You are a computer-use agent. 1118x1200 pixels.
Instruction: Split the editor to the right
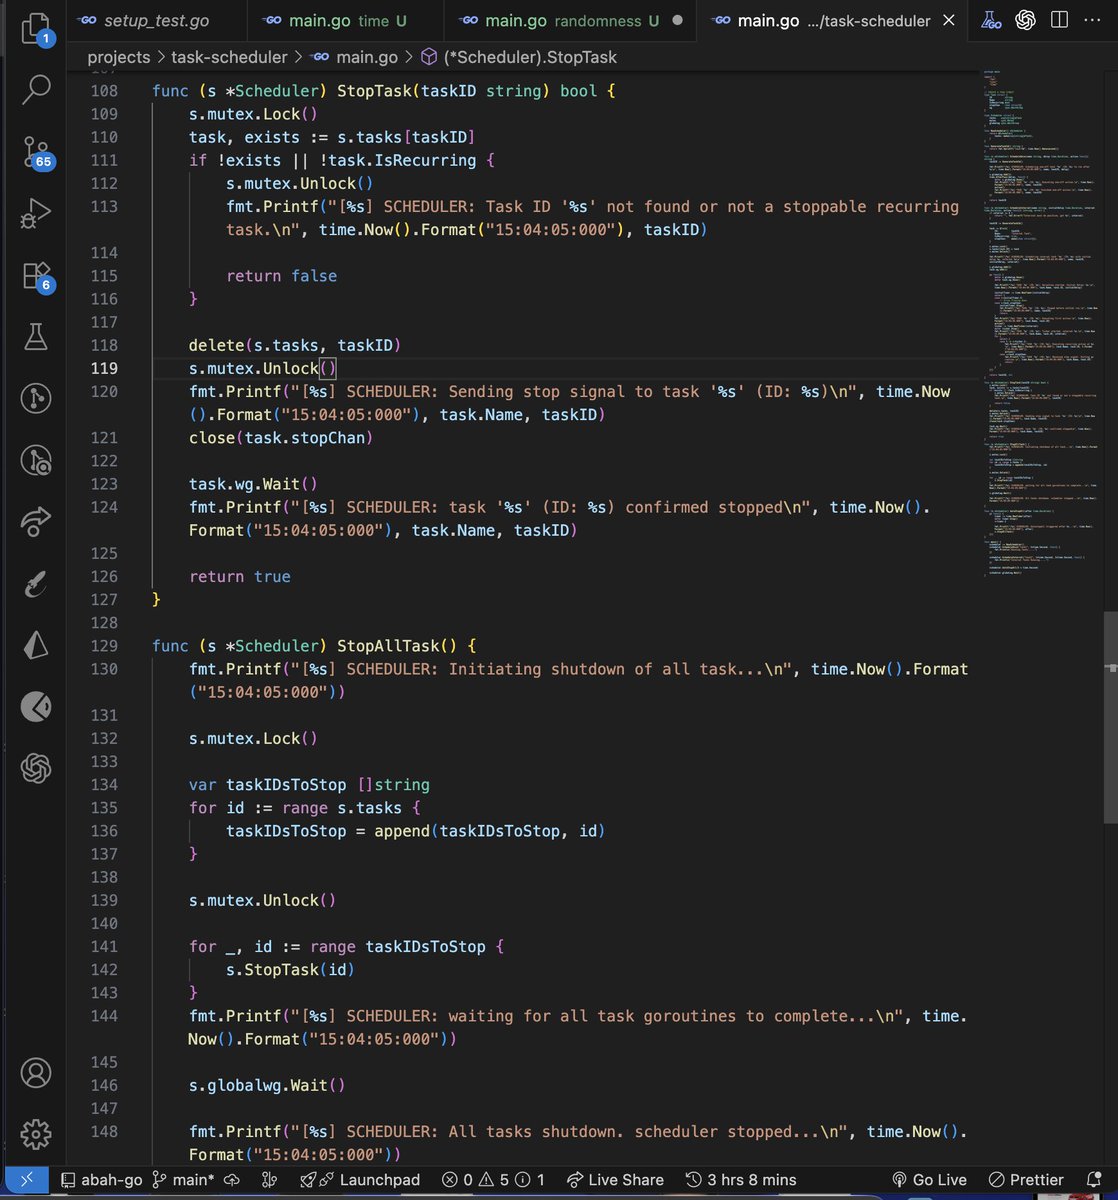1060,20
